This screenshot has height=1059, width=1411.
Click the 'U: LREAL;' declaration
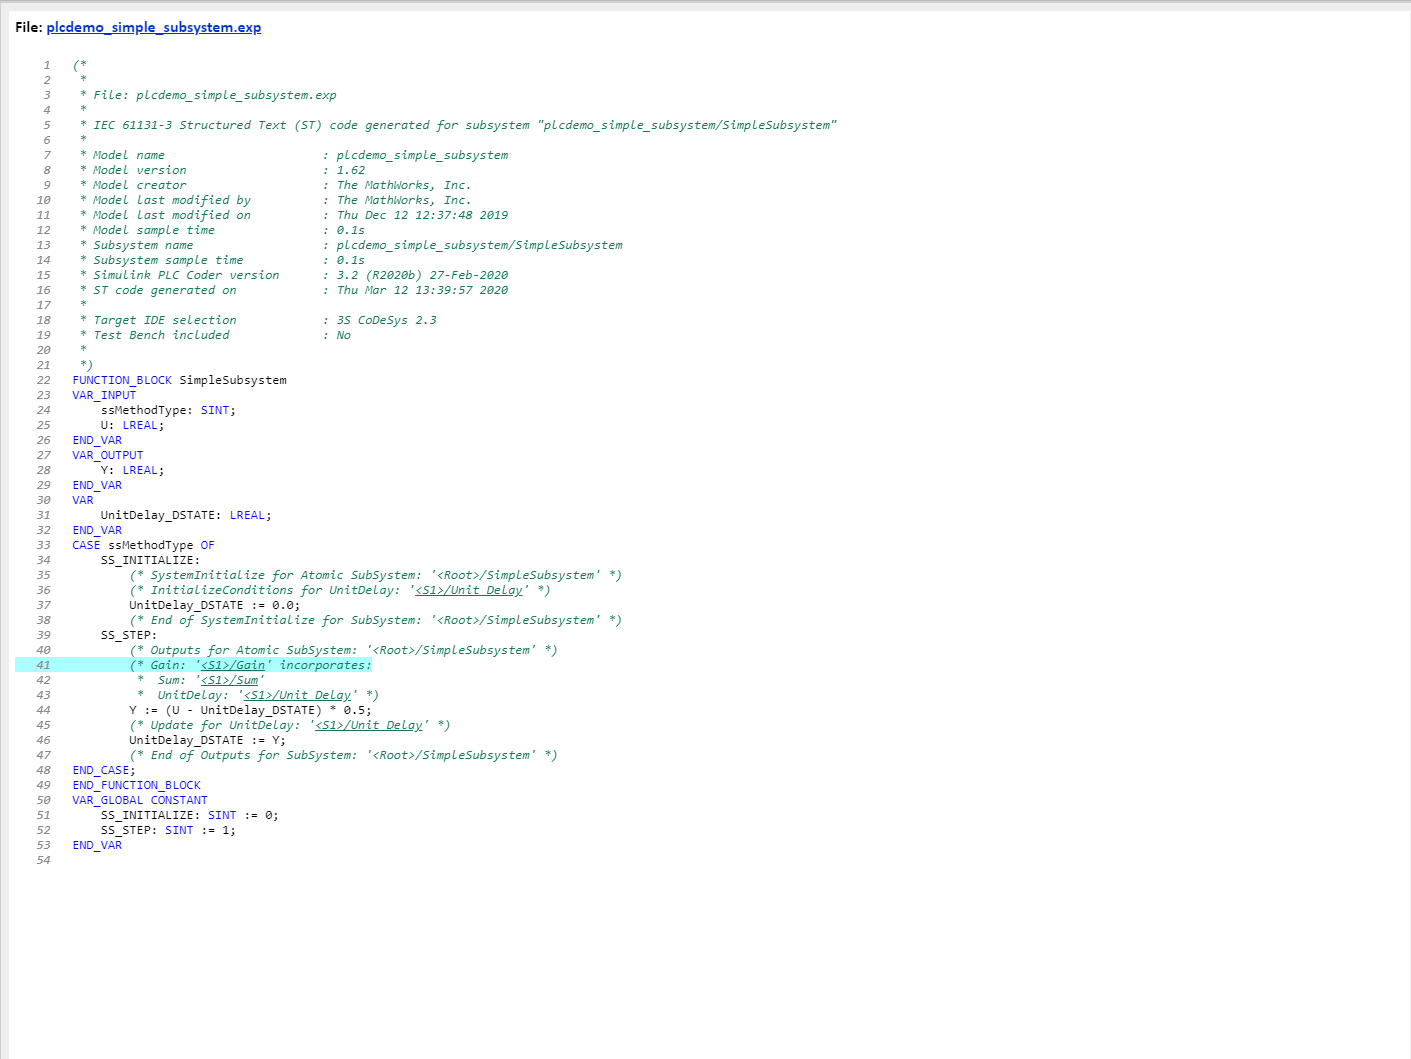[x=132, y=425]
